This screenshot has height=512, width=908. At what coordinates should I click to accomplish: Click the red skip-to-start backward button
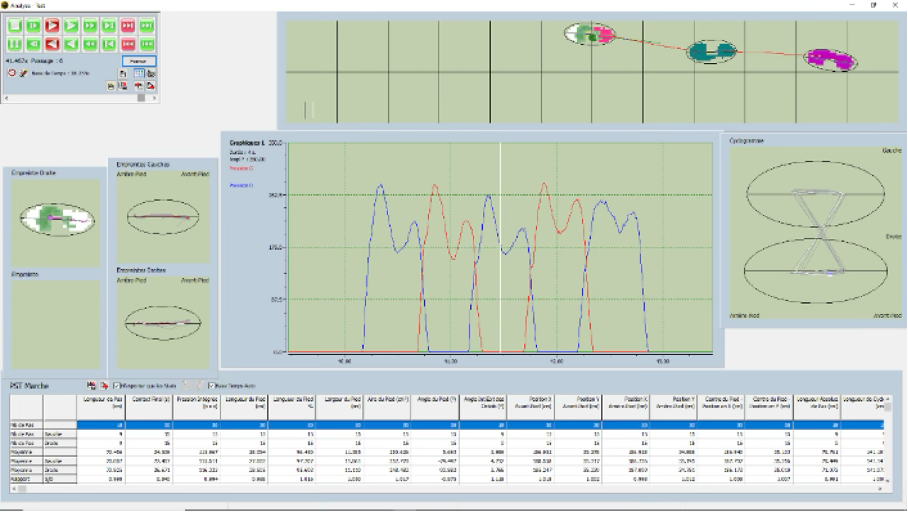coord(128,44)
